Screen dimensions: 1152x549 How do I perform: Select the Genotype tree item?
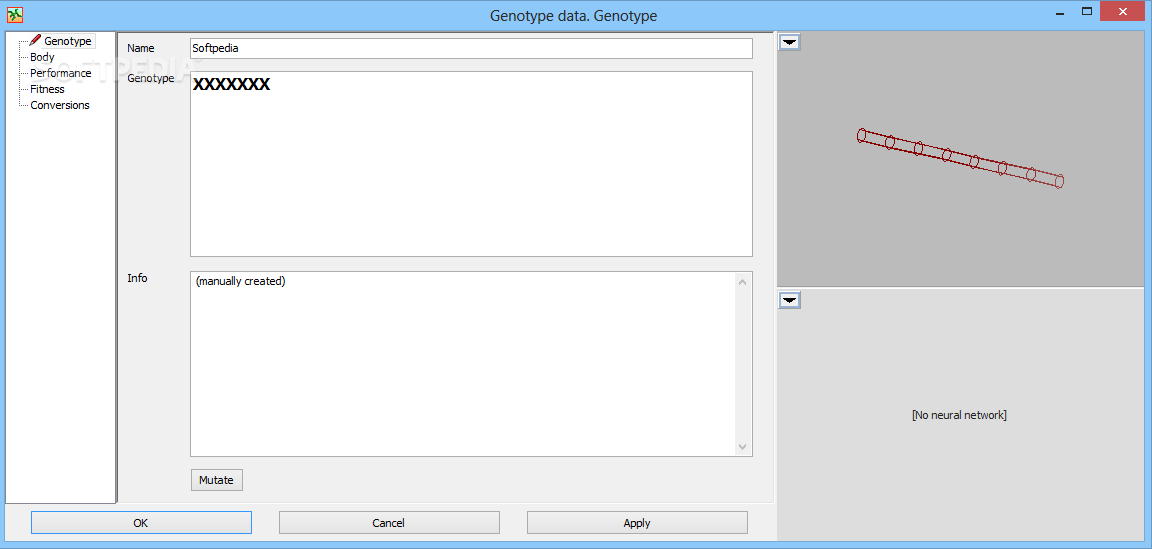[x=68, y=41]
